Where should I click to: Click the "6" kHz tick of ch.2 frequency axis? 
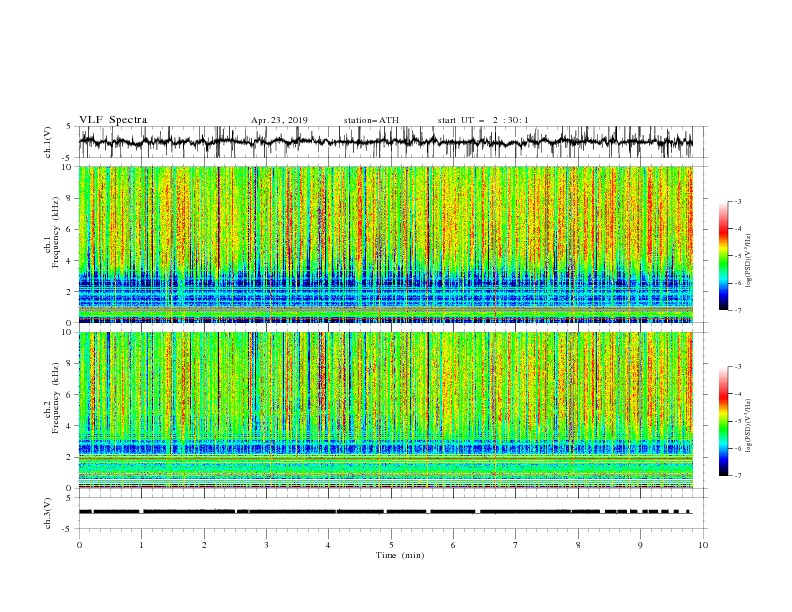[70, 395]
